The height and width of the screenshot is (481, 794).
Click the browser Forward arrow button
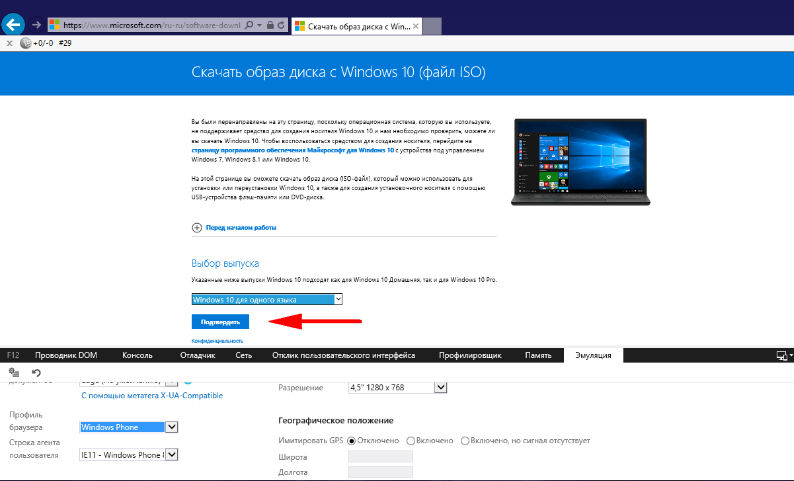(x=36, y=24)
